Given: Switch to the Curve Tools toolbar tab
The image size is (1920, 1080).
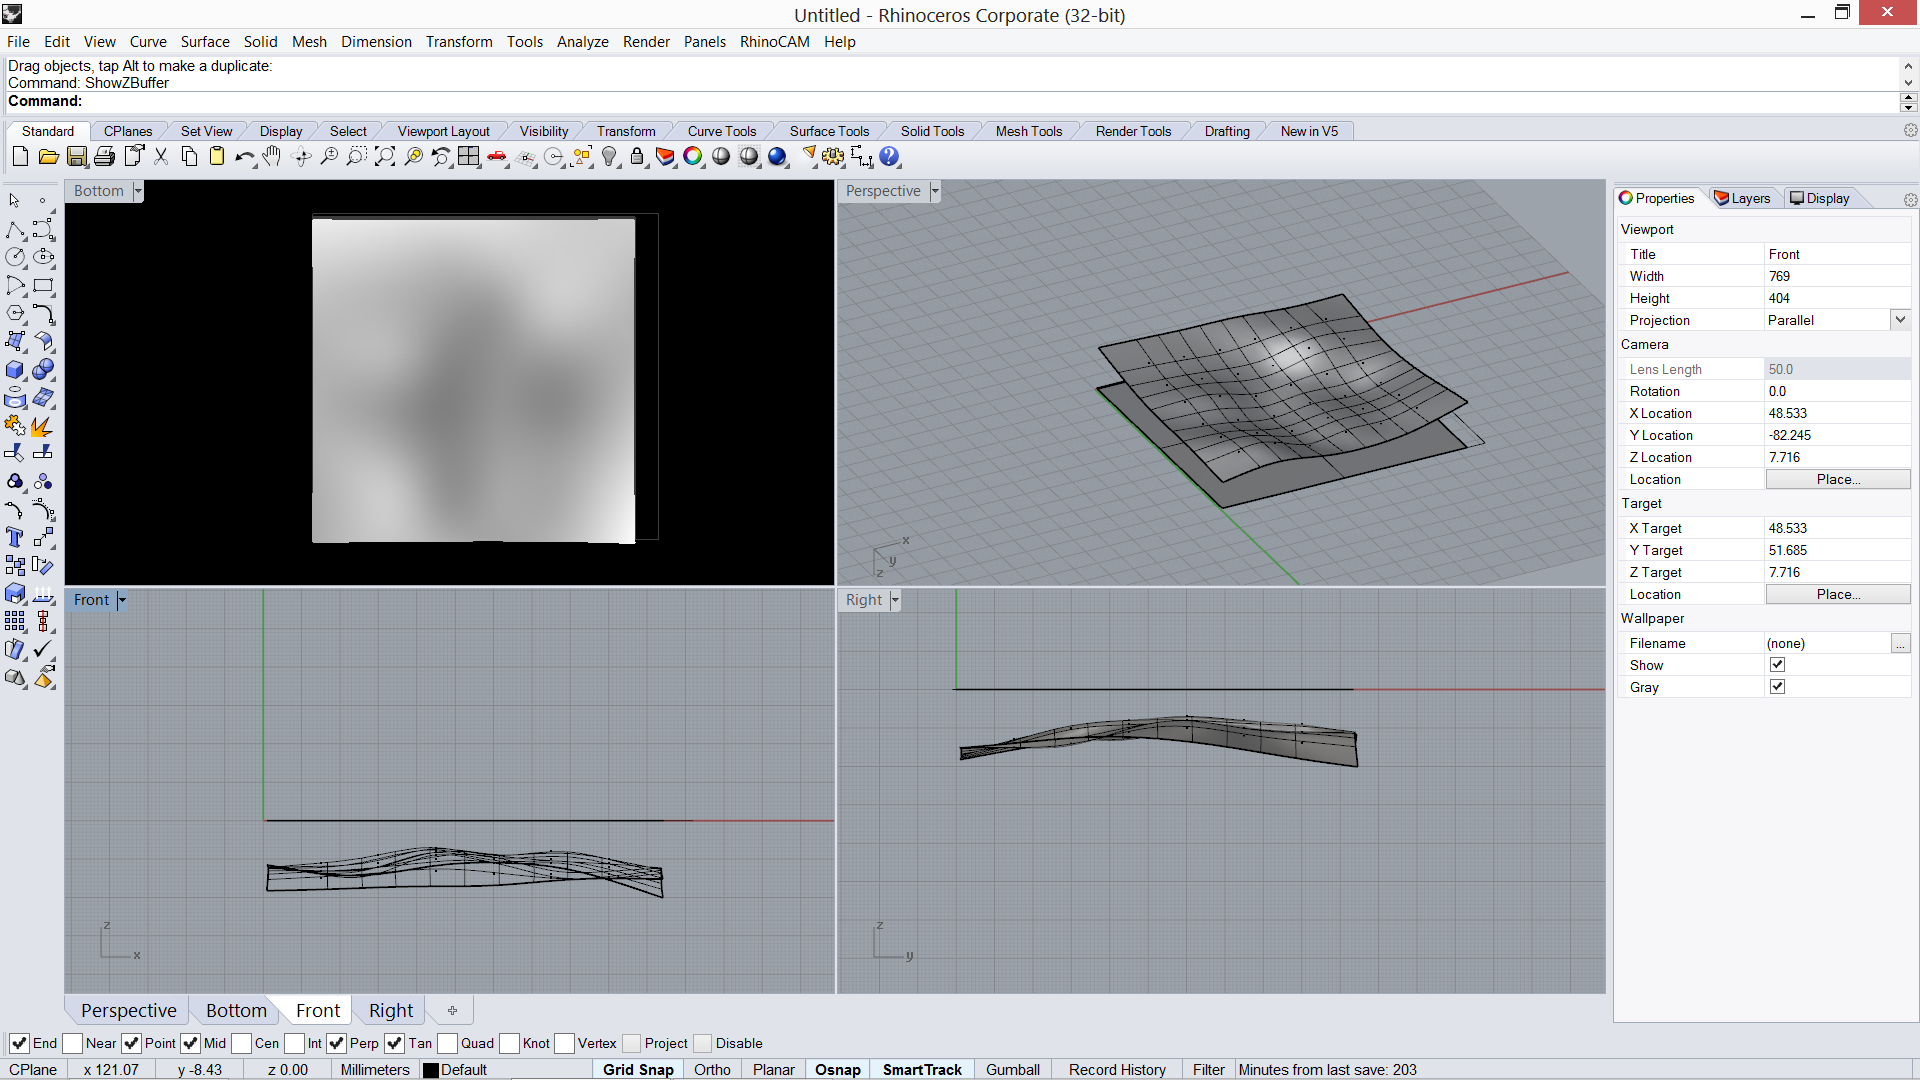Looking at the screenshot, I should pyautogui.click(x=721, y=131).
